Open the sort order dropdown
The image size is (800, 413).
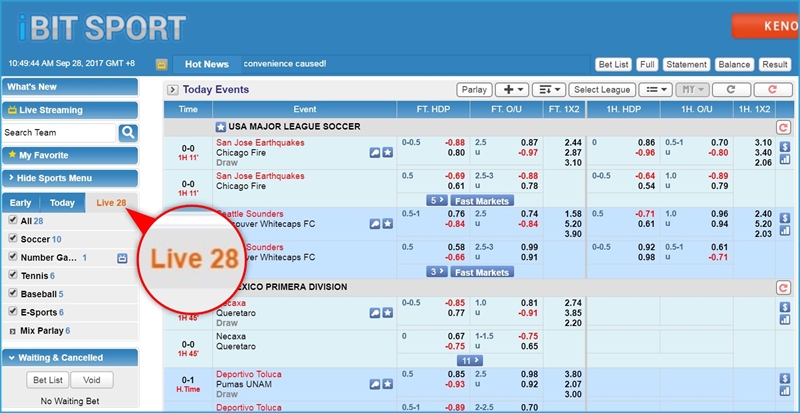548,89
